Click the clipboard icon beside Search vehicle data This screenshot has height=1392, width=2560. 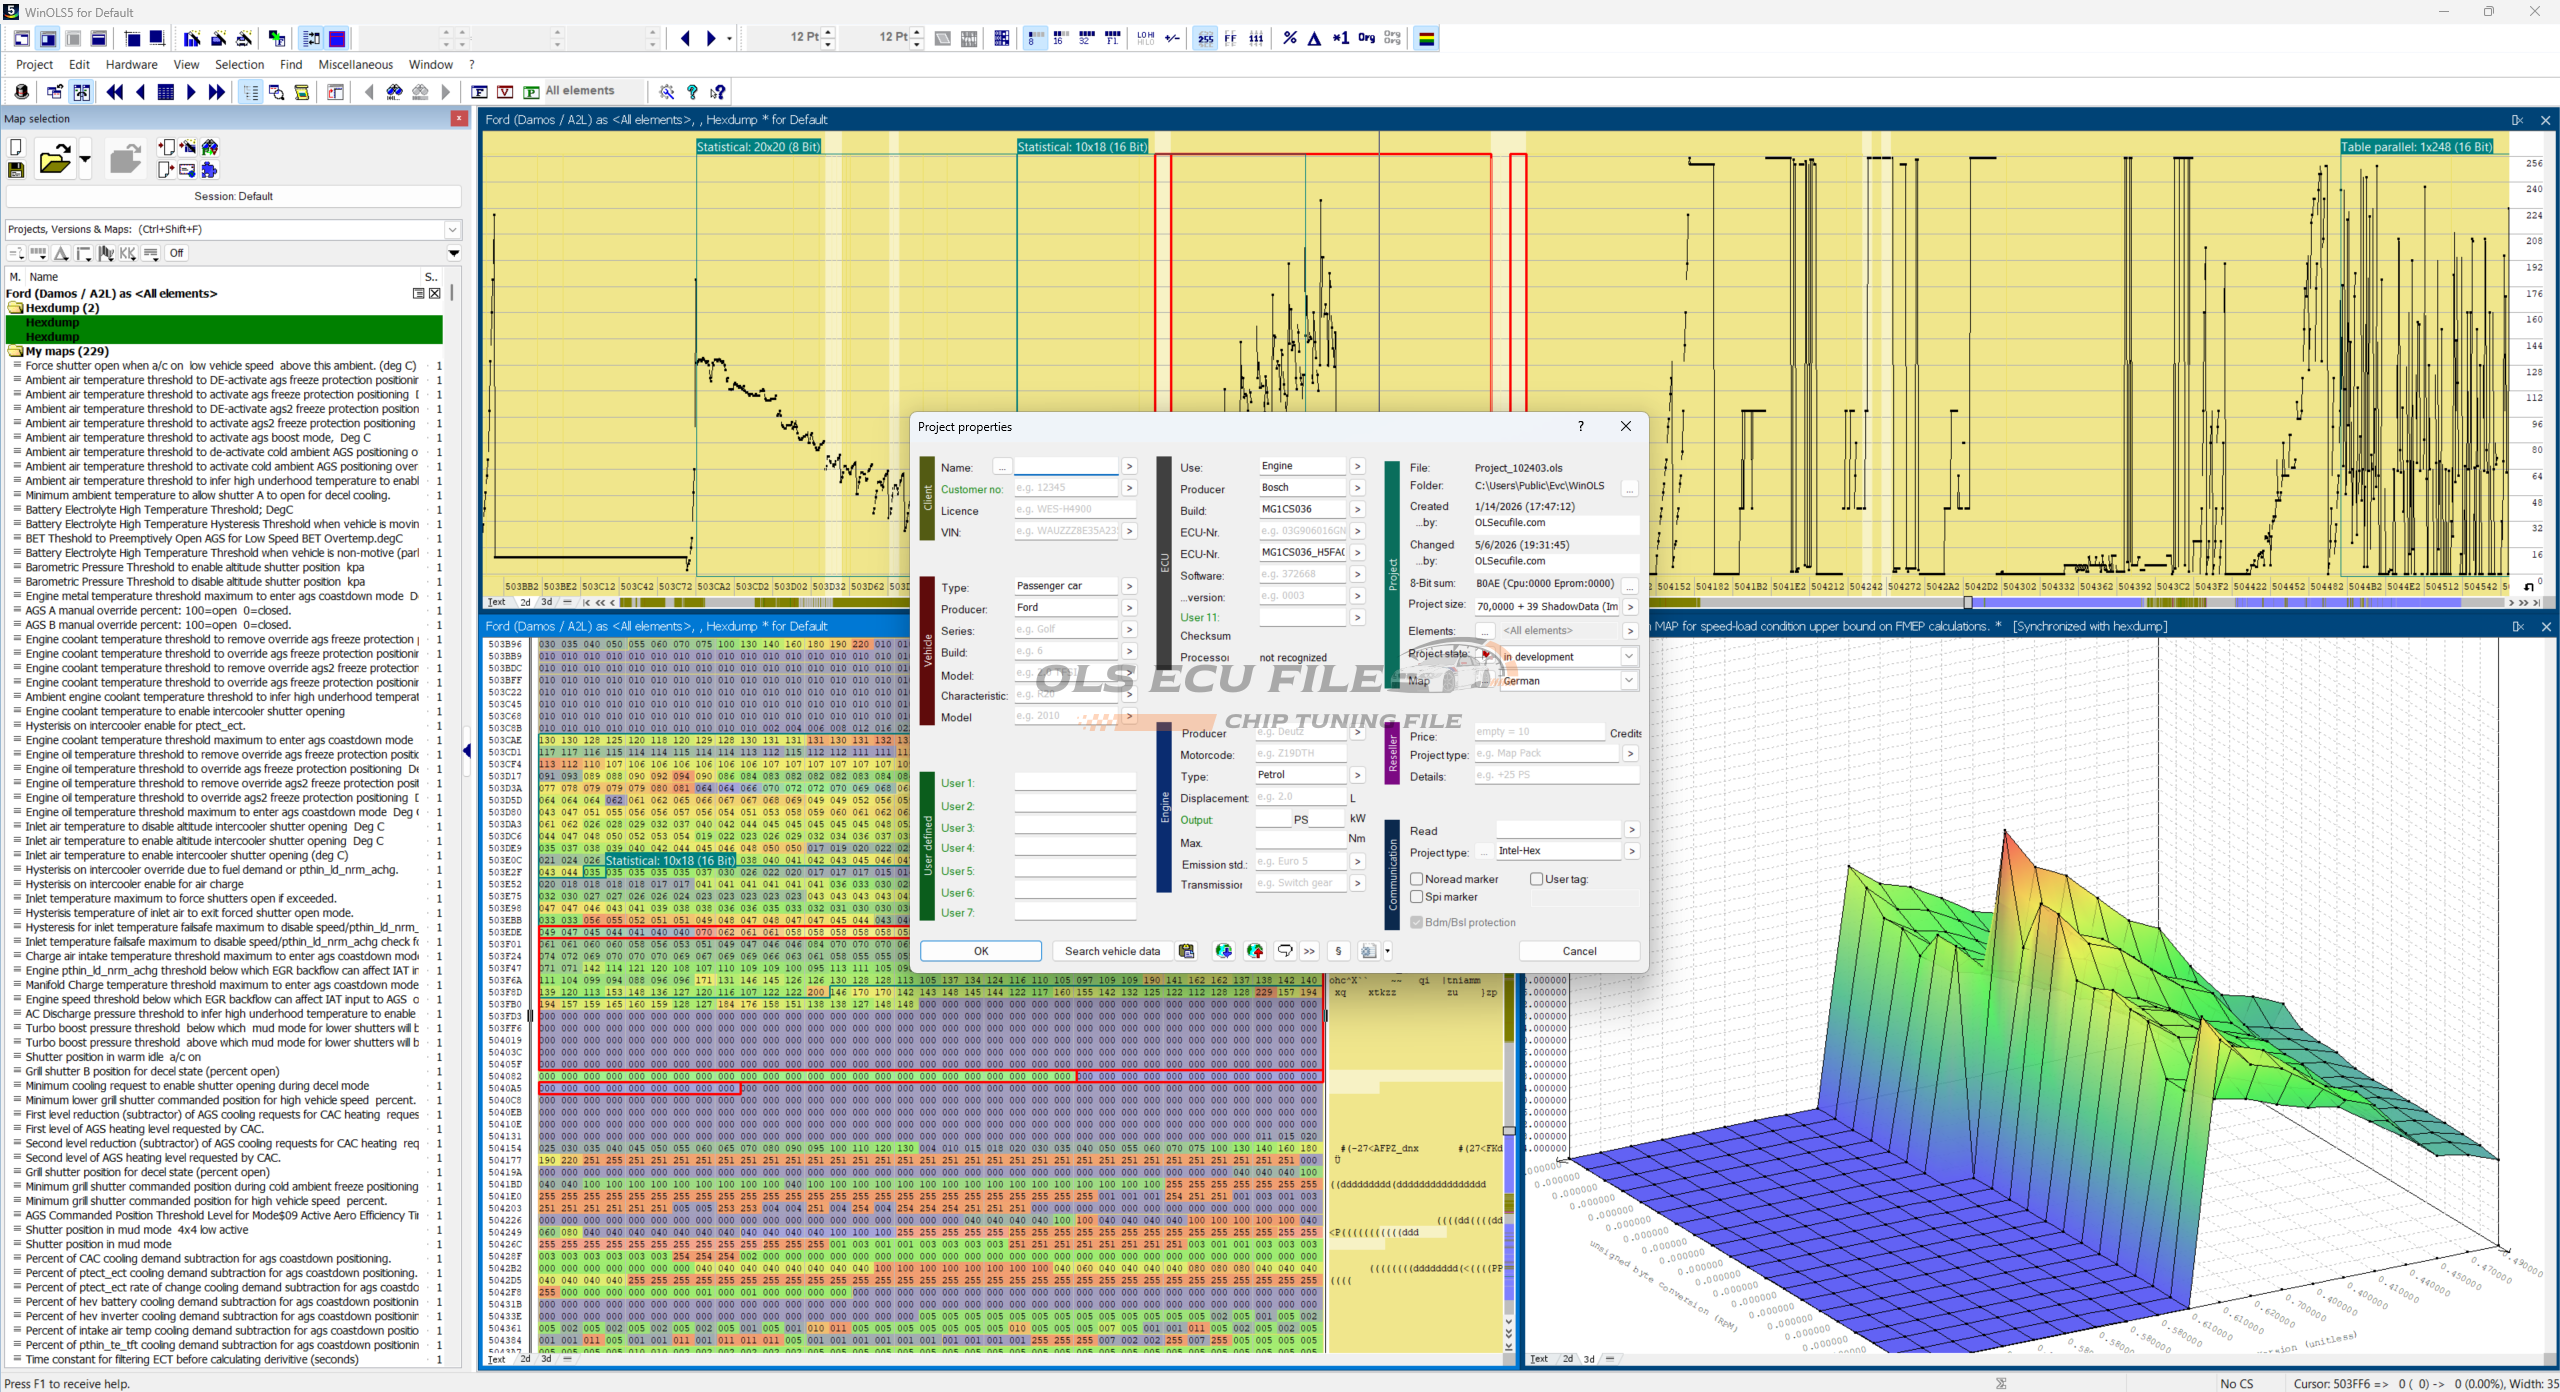point(1186,951)
